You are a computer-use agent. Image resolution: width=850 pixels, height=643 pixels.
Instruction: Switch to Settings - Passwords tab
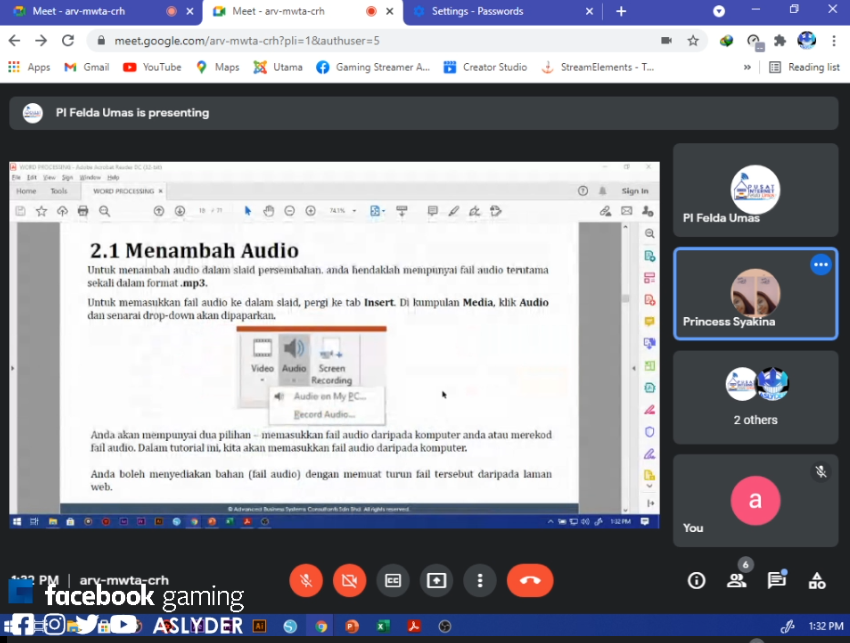[493, 11]
